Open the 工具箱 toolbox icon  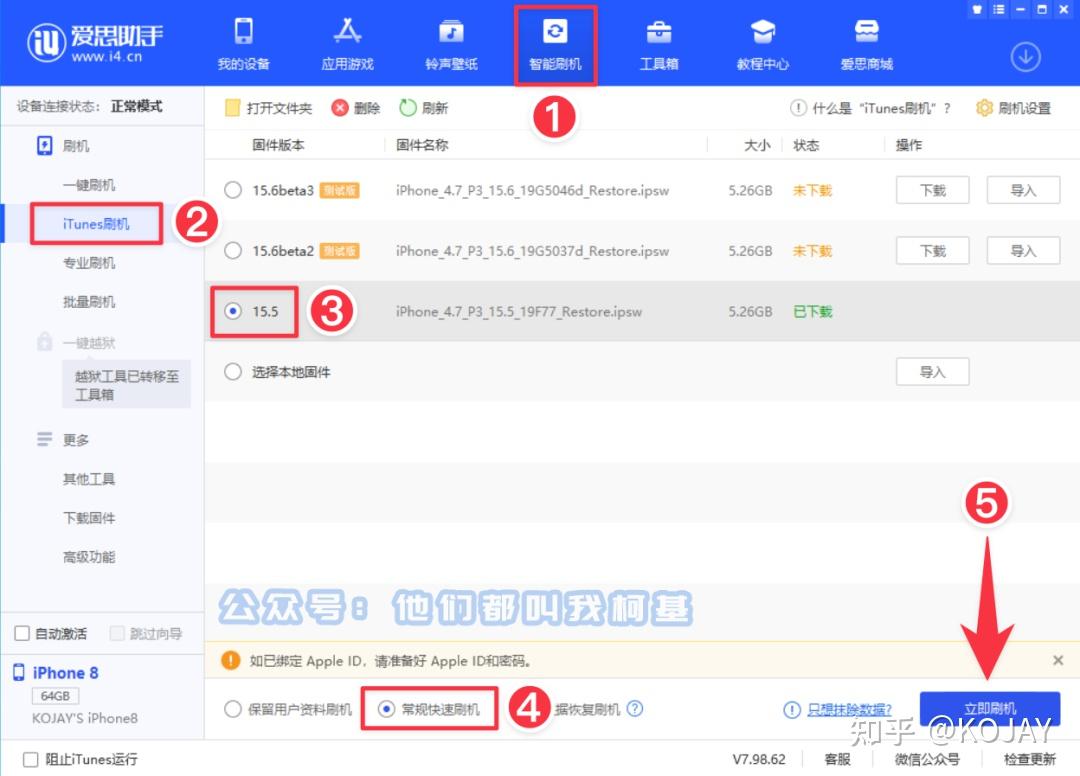tap(659, 32)
